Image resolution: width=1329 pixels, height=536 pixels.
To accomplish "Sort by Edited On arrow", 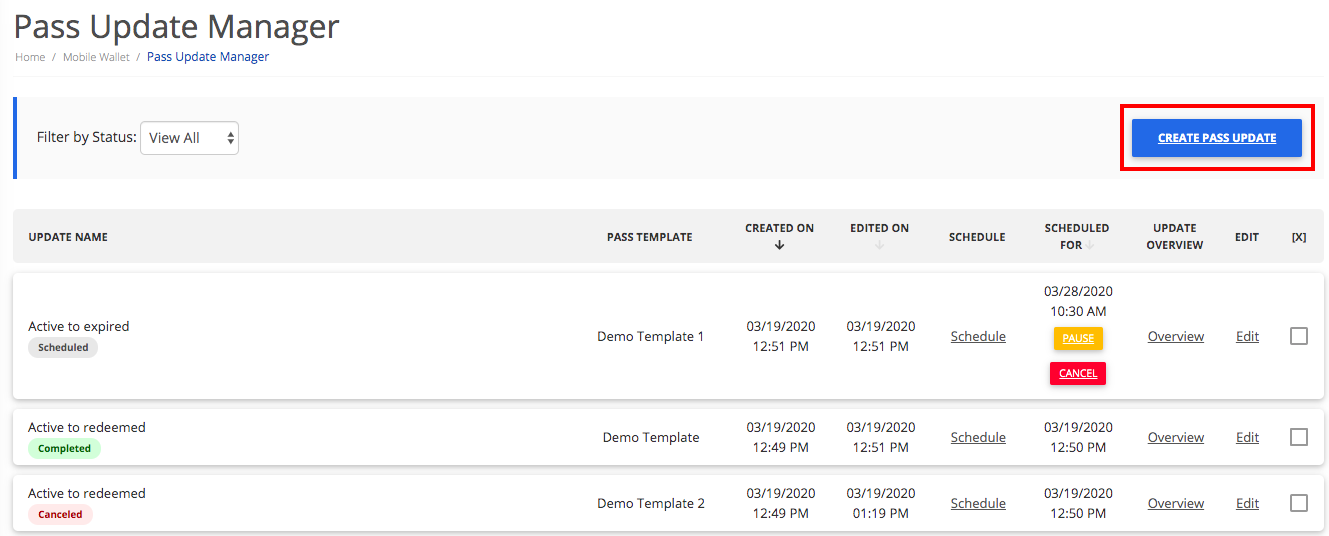I will [x=879, y=245].
